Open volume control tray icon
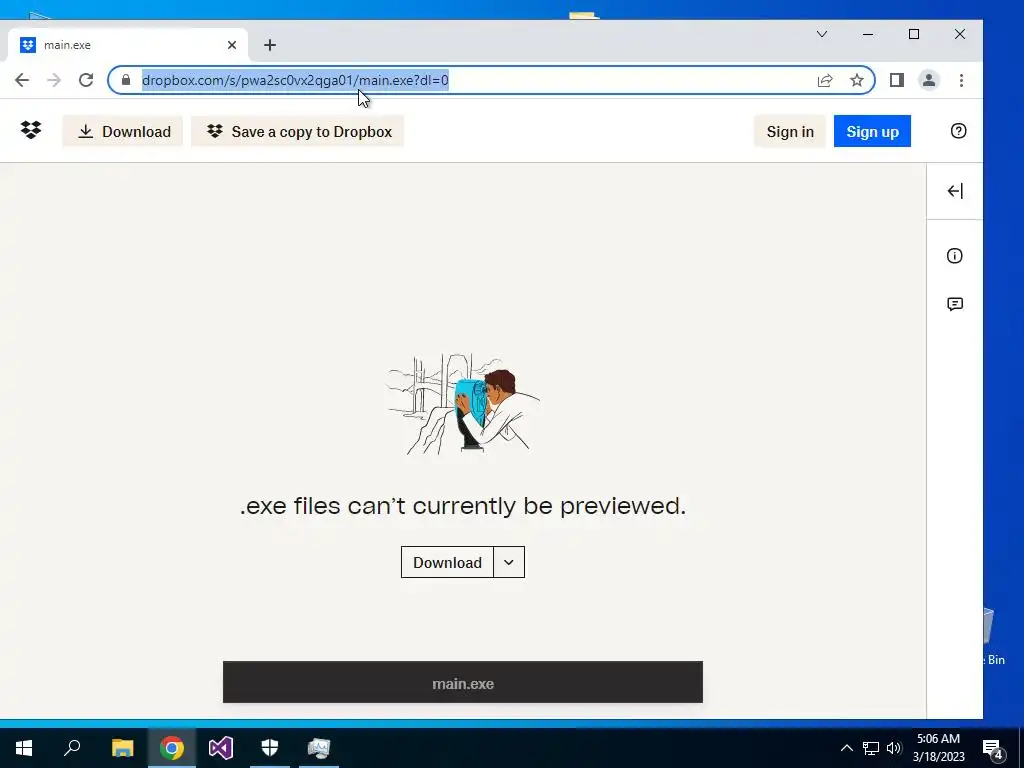This screenshot has width=1024, height=768. (x=893, y=748)
